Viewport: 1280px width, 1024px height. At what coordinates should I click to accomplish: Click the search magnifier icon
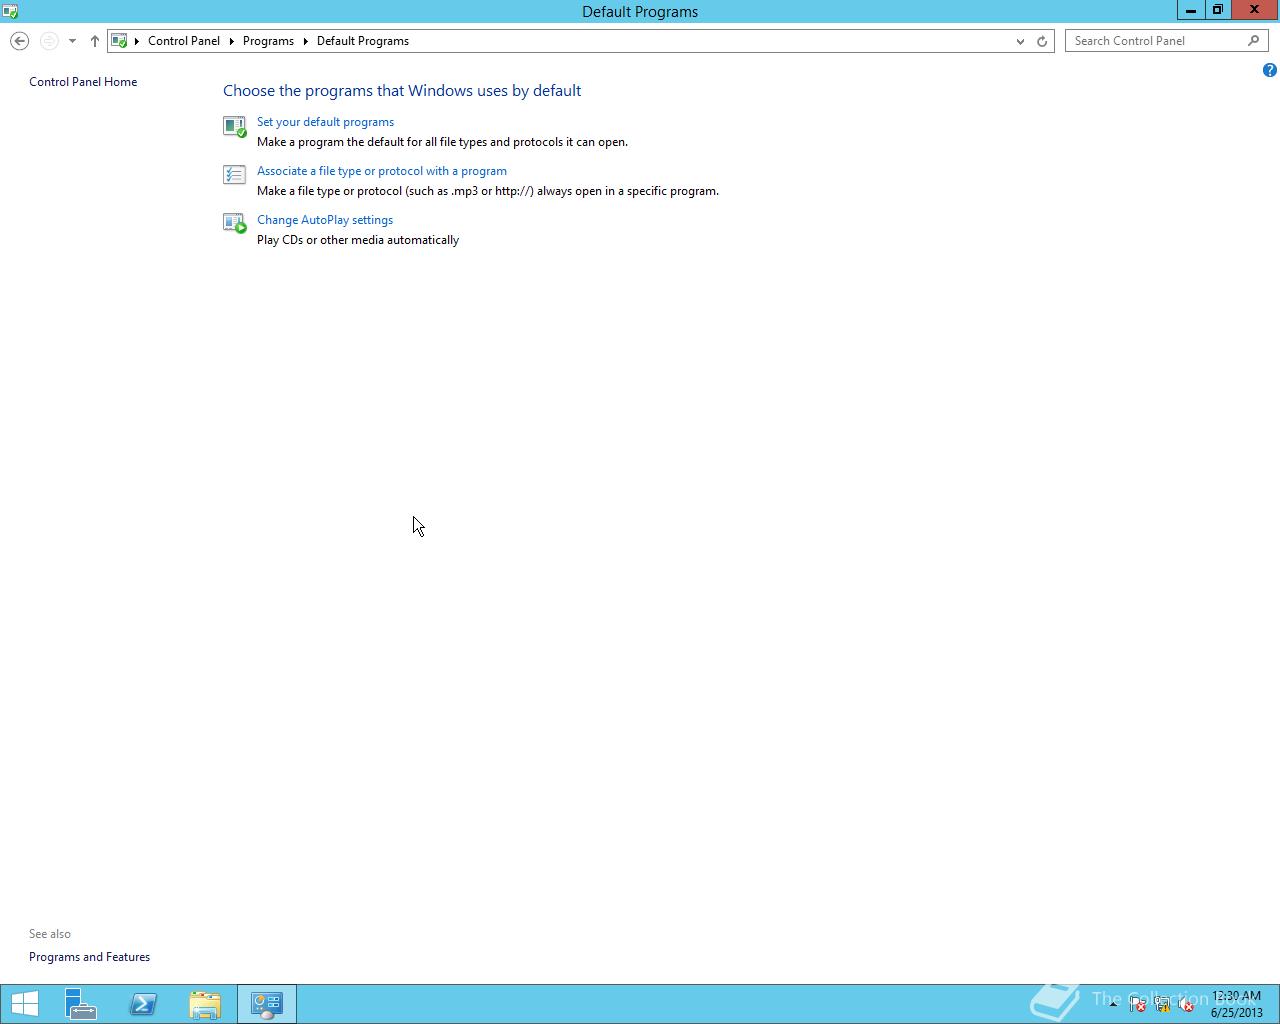click(1254, 41)
